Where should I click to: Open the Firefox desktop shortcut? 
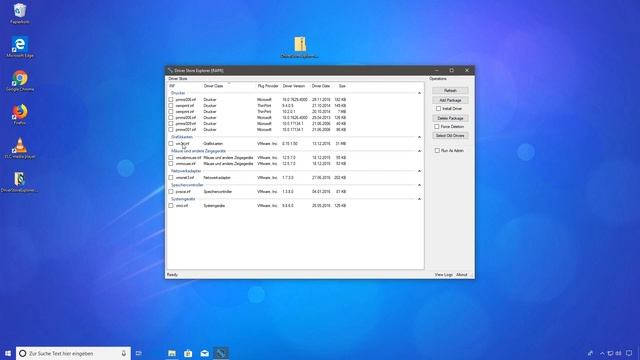pyautogui.click(x=20, y=114)
